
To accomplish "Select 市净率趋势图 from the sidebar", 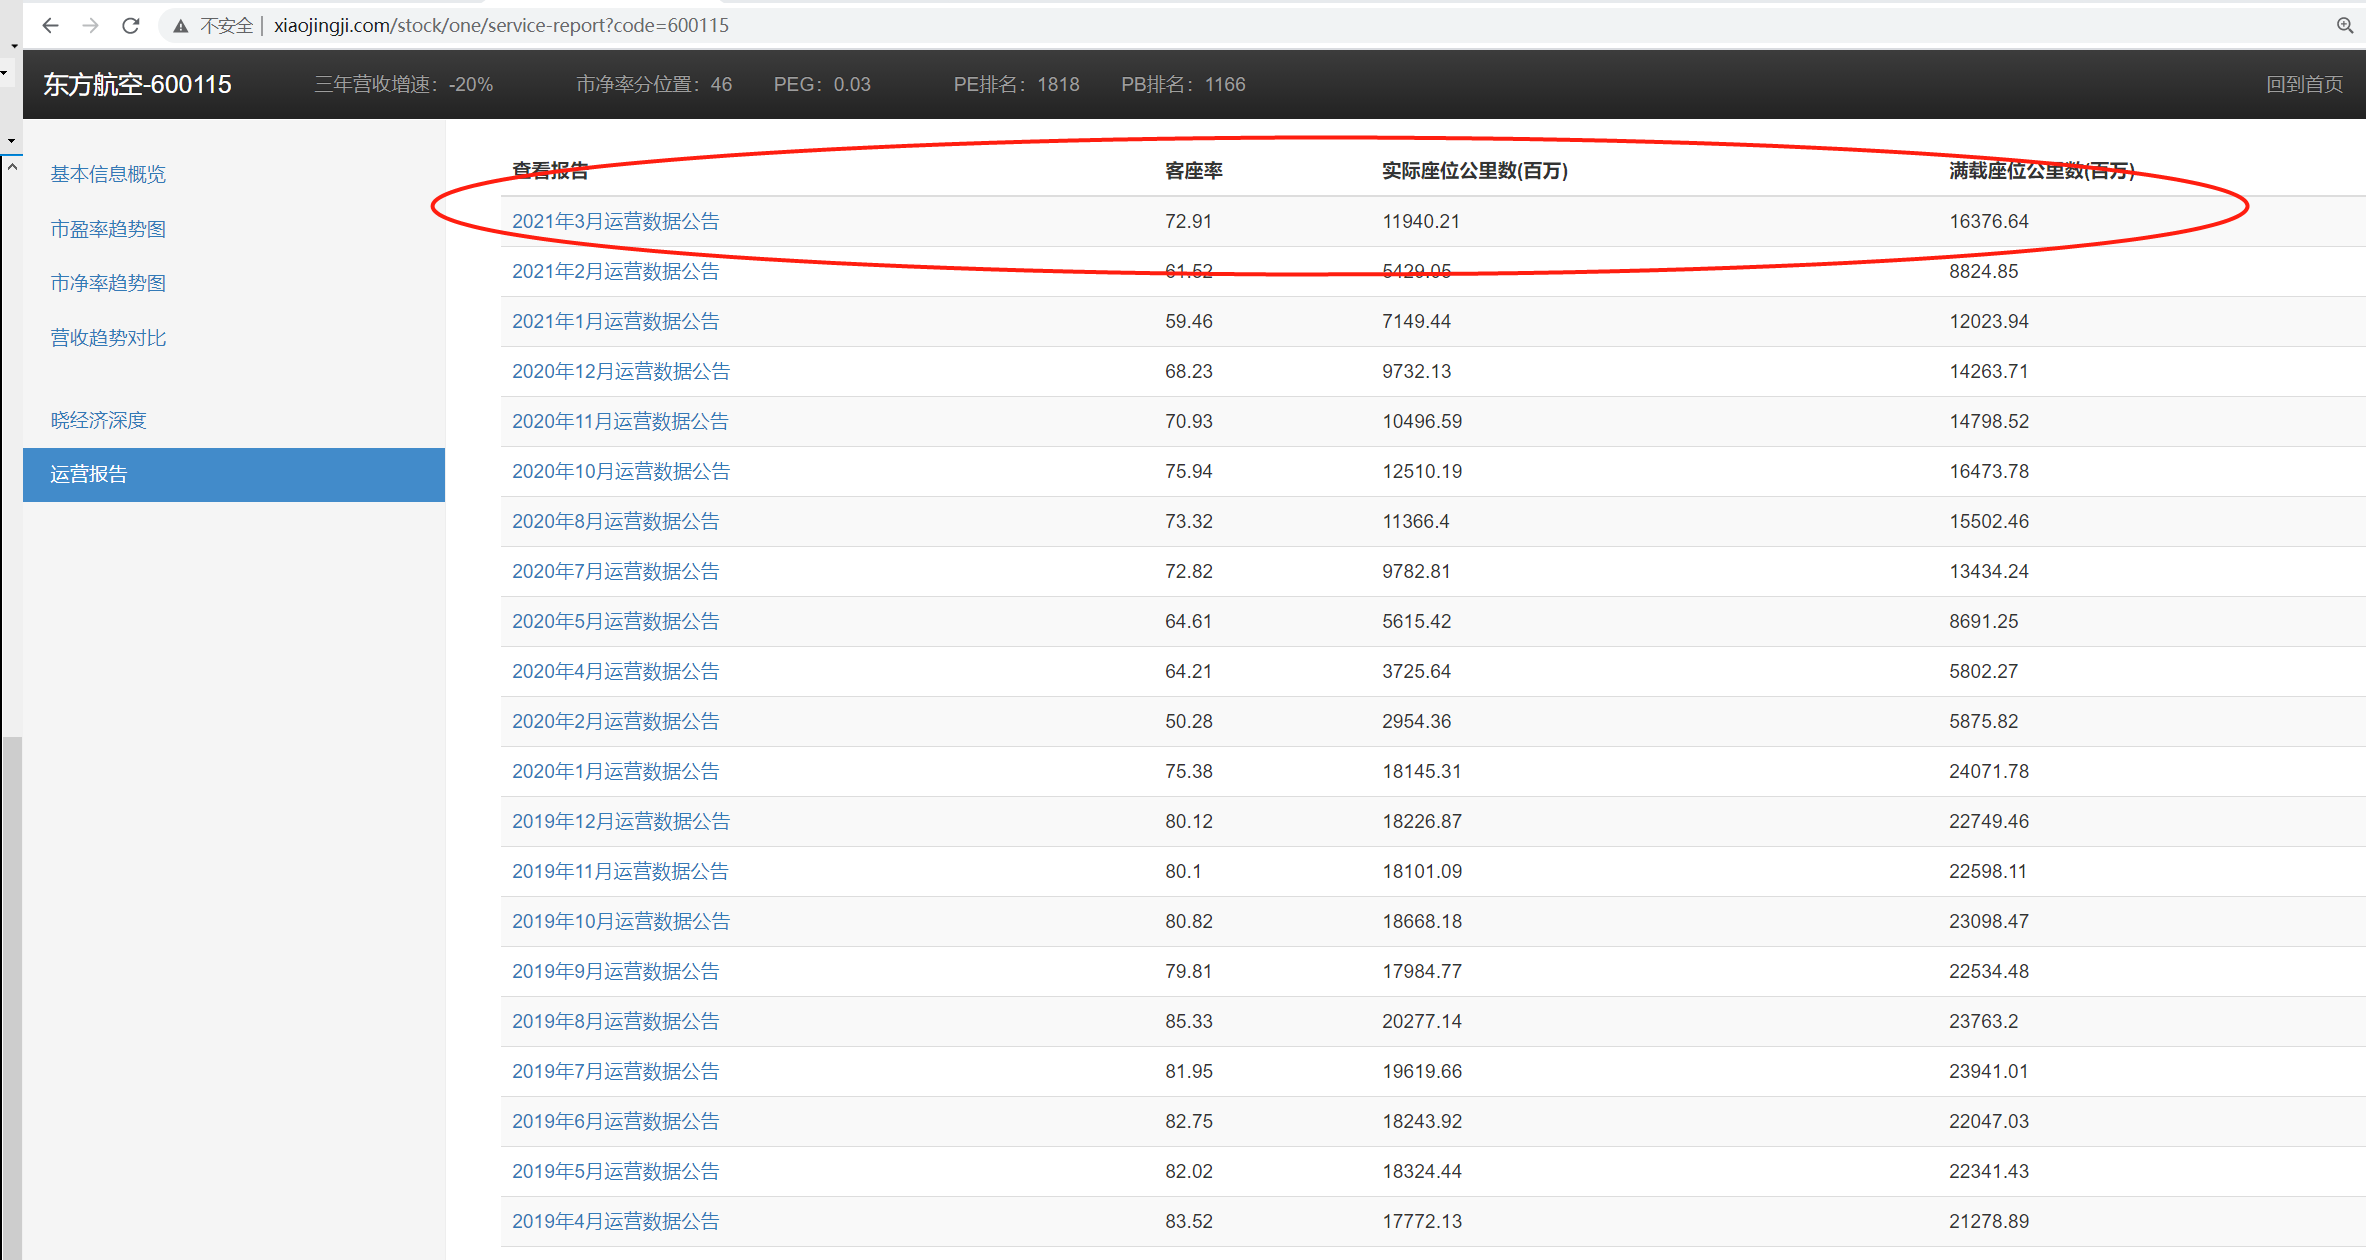I will [108, 283].
